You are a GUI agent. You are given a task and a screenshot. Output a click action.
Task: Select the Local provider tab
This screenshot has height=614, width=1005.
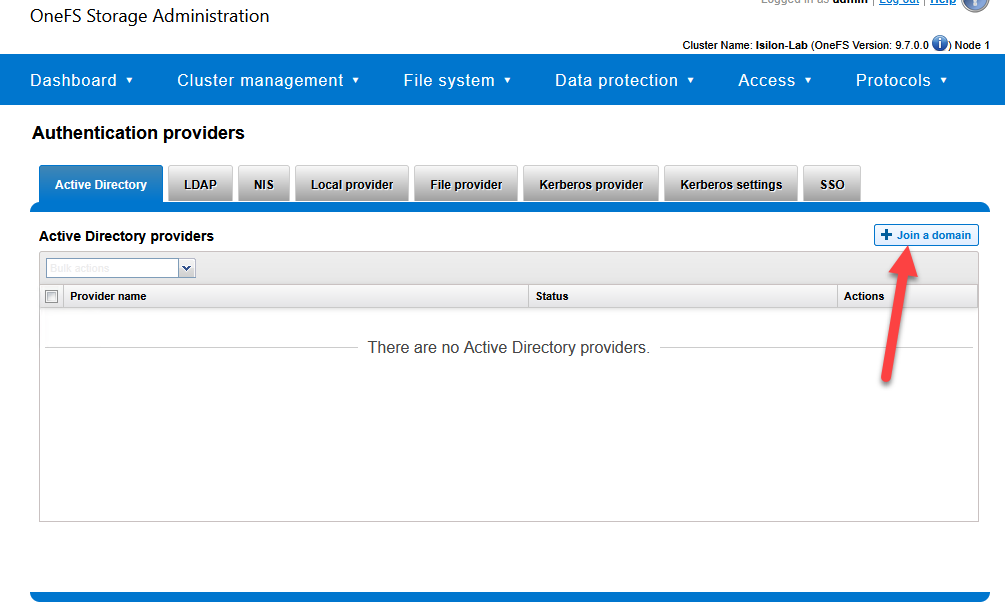coord(352,184)
